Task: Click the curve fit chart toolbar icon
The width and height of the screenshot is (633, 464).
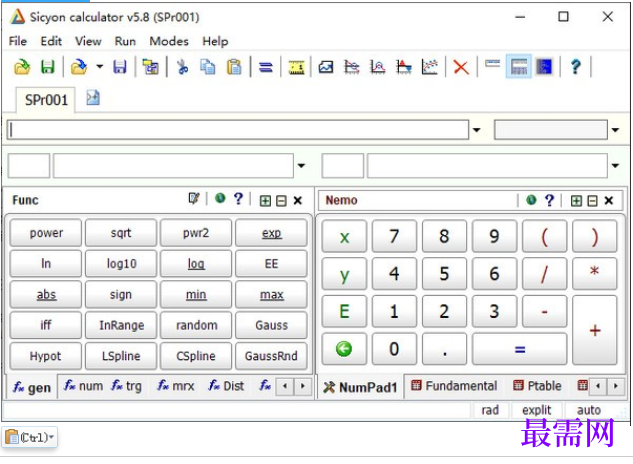Action: [x=377, y=67]
